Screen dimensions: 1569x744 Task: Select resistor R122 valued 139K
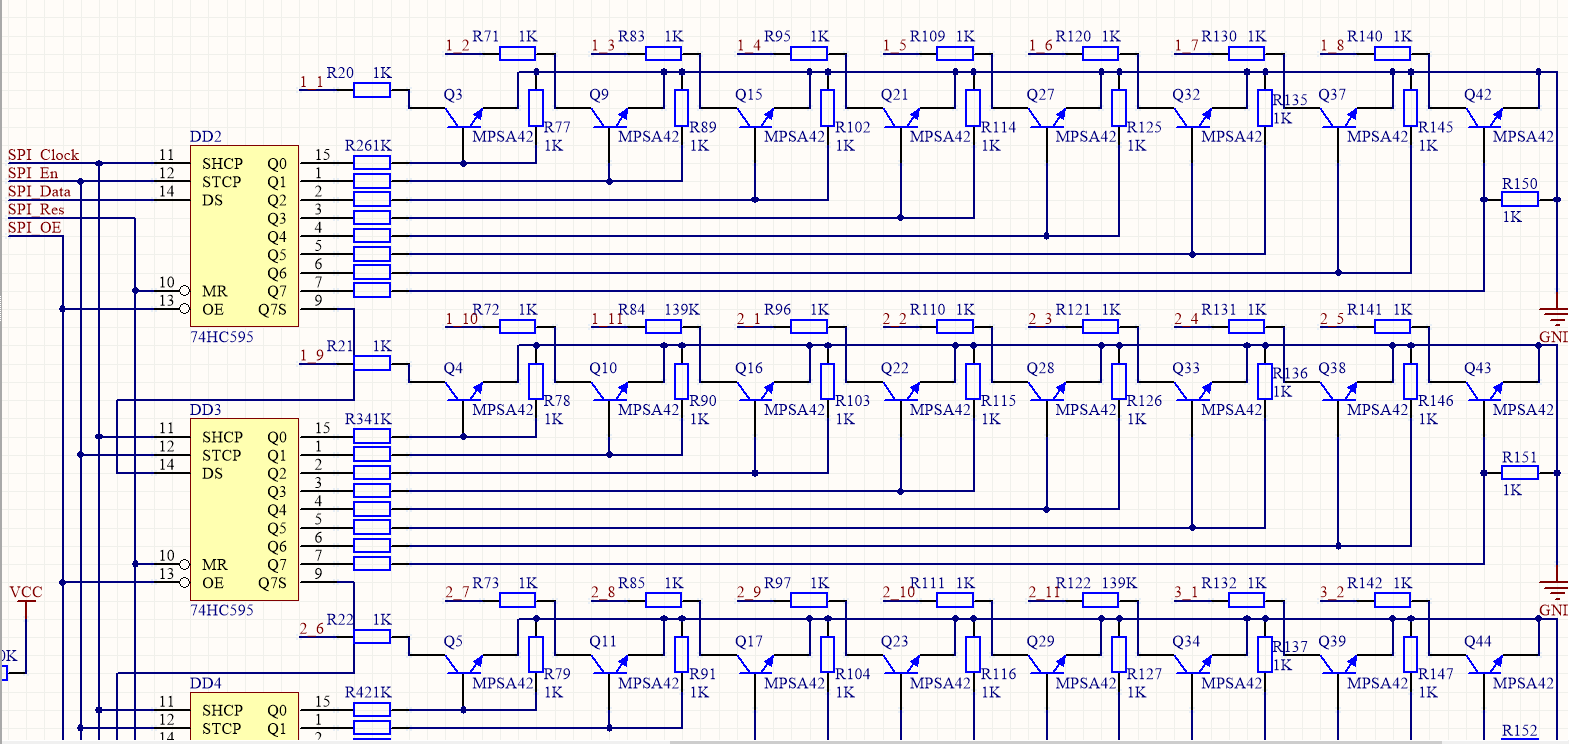[1101, 600]
